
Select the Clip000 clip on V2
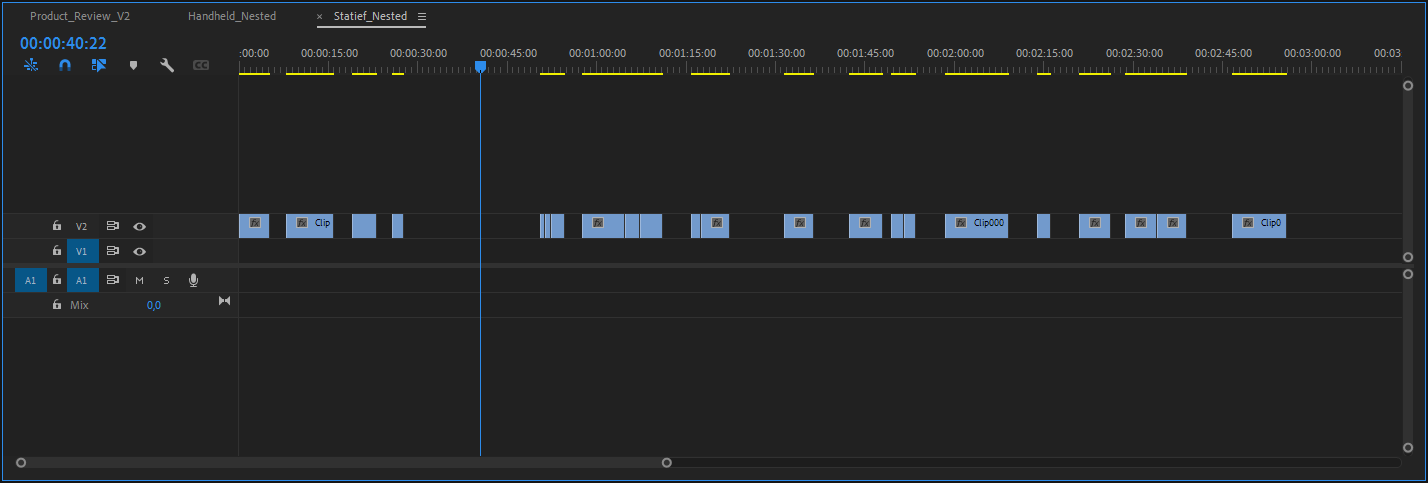[976, 225]
